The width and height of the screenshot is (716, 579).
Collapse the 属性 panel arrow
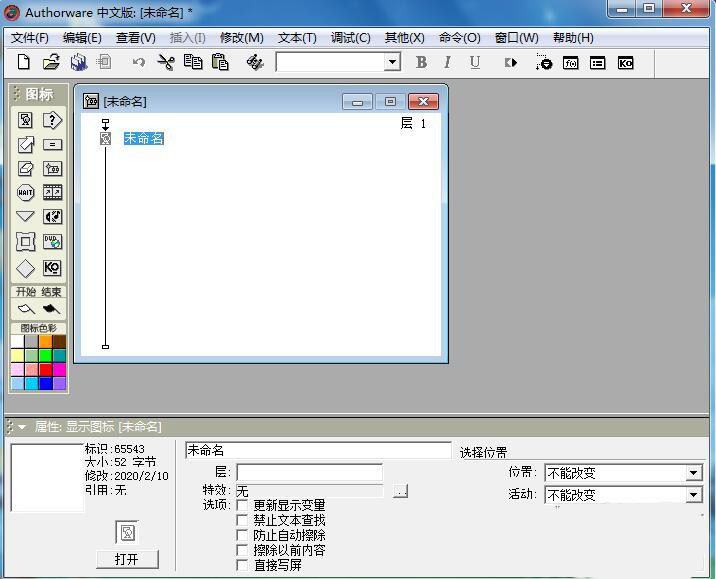[x=21, y=427]
